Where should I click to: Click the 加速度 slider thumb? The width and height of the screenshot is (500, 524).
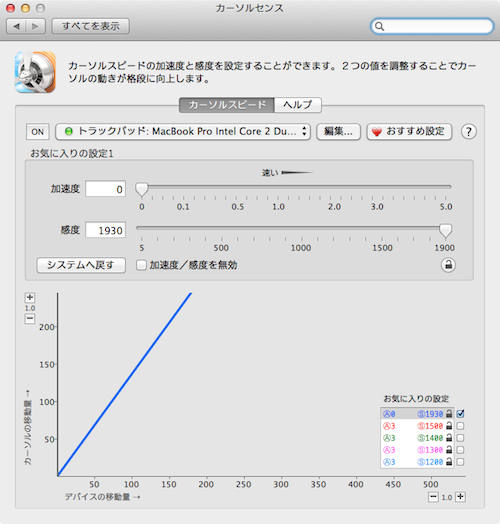[x=142, y=189]
